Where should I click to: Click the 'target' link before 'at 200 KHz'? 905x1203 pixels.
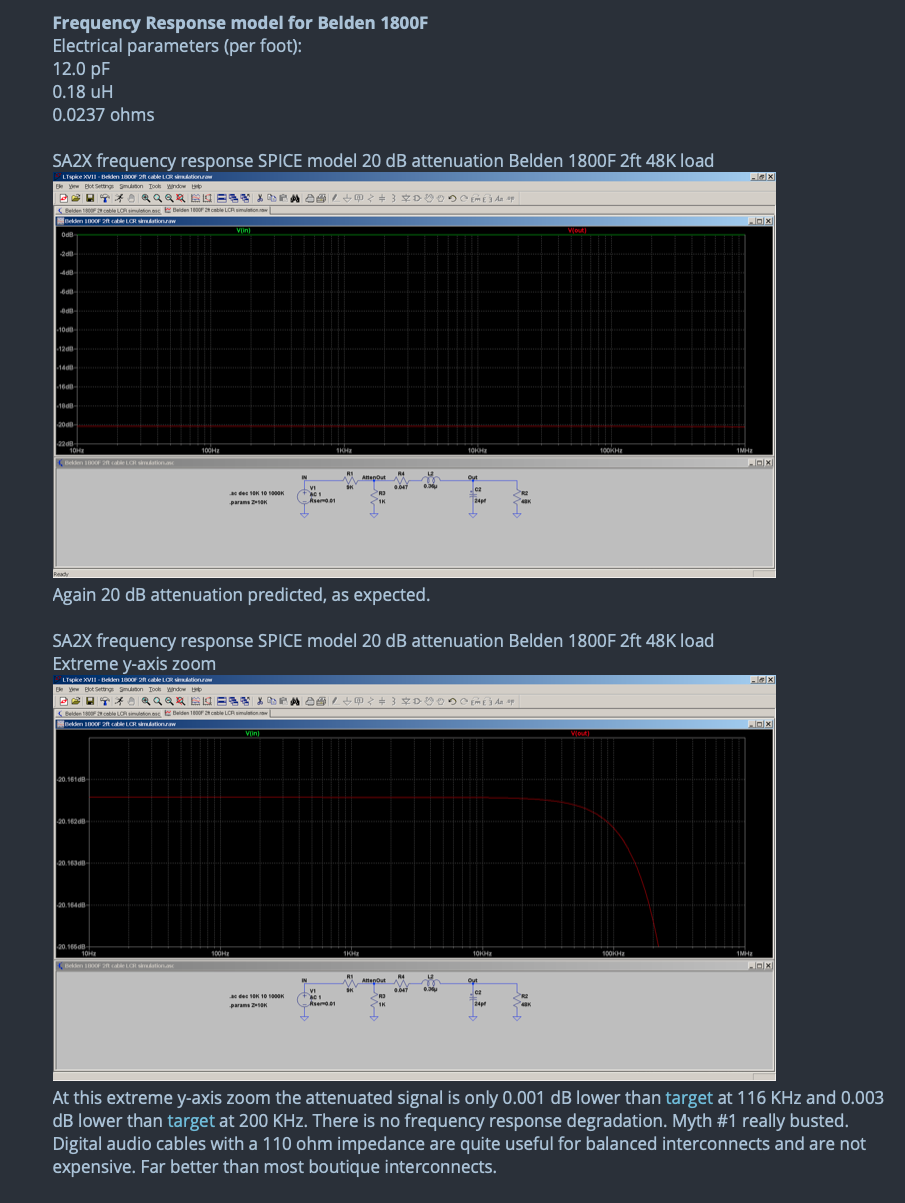191,1120
